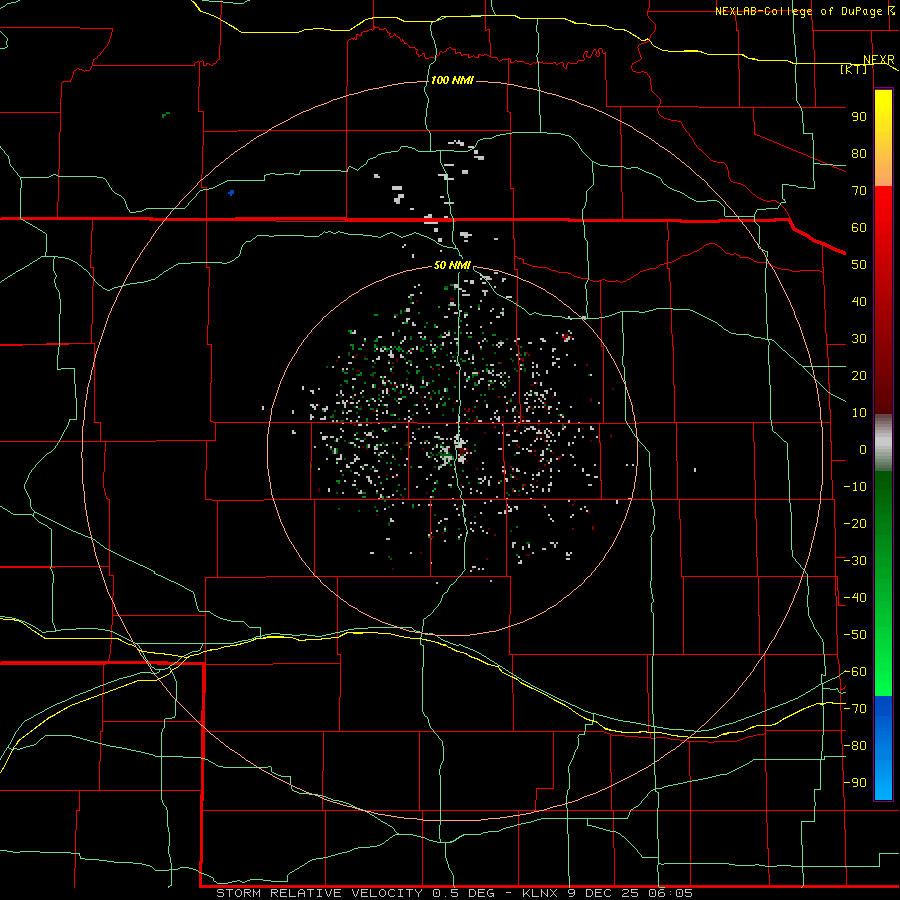Click the [KT] units label
The height and width of the screenshot is (900, 900).
[x=854, y=69]
